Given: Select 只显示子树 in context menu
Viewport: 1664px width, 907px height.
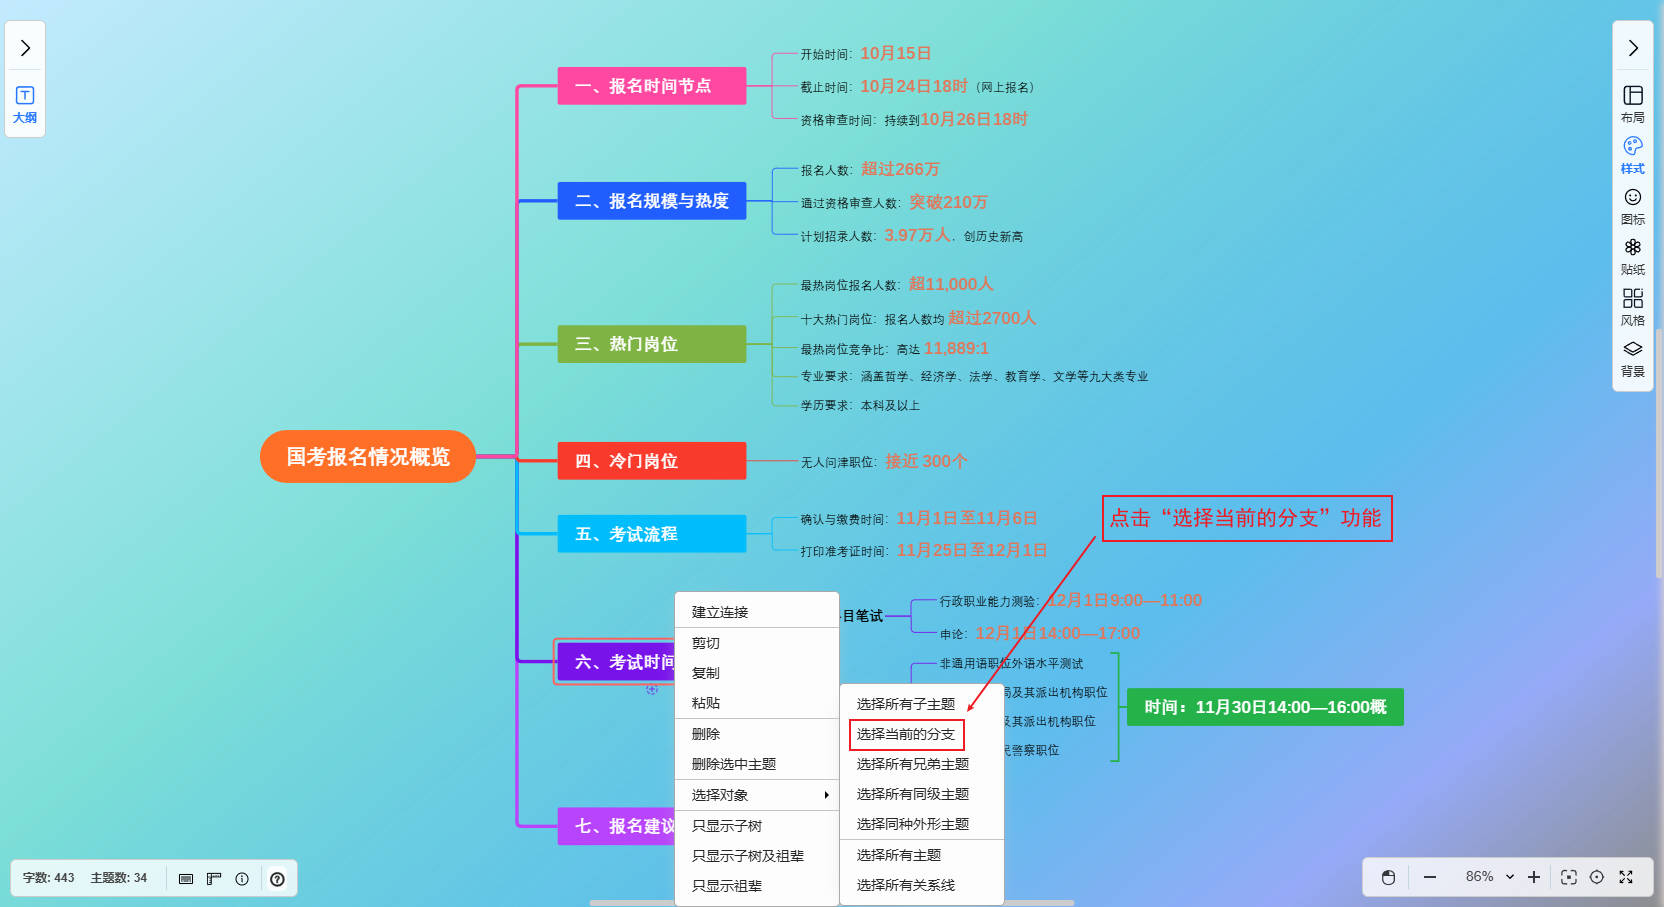Looking at the screenshot, I should [727, 826].
